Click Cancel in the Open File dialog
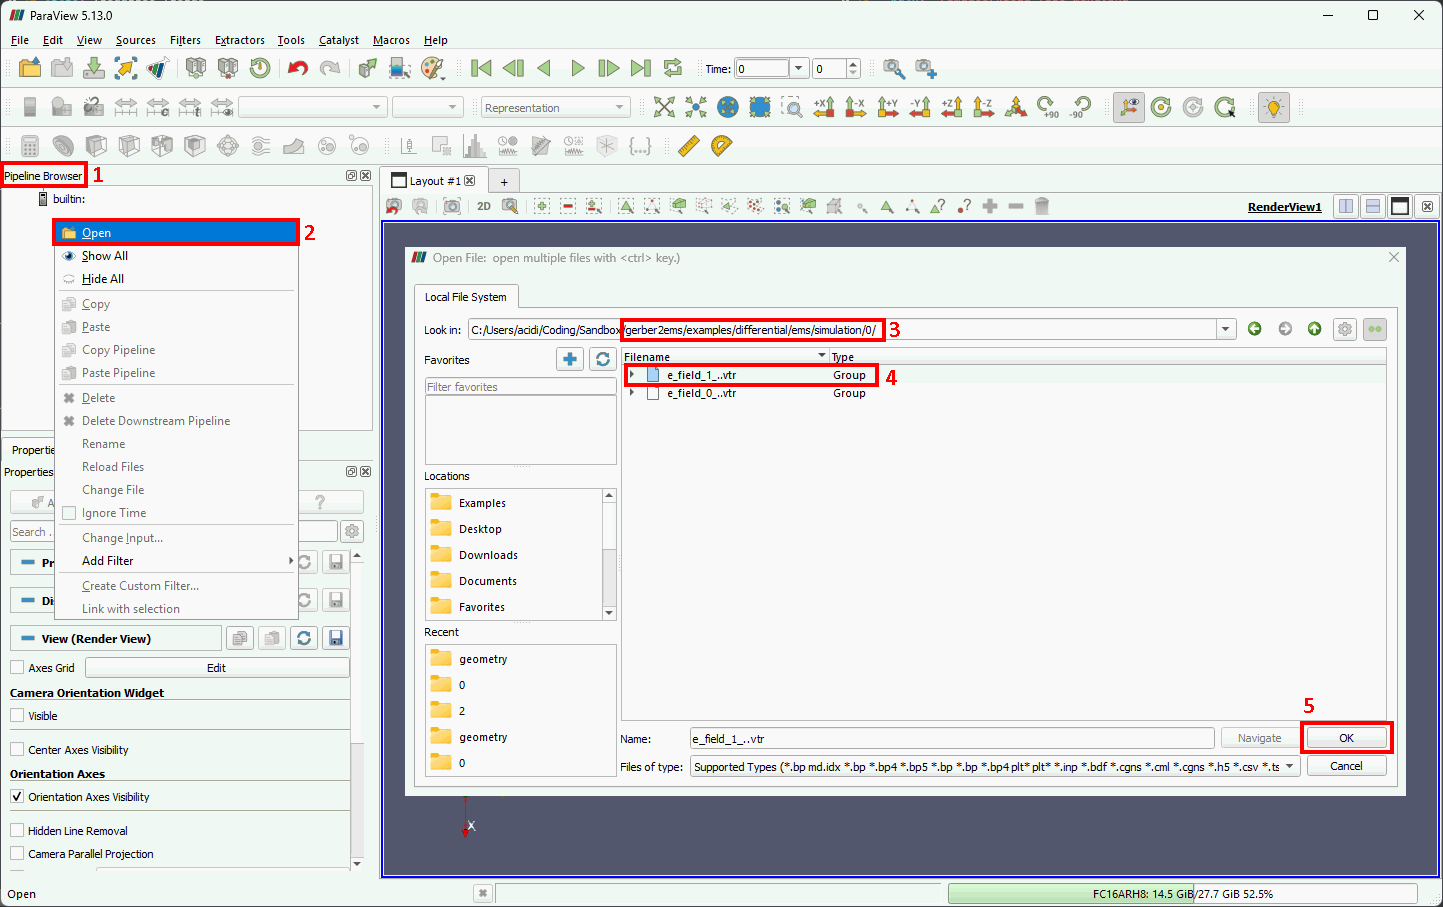Viewport: 1443px width, 907px height. 1346,766
